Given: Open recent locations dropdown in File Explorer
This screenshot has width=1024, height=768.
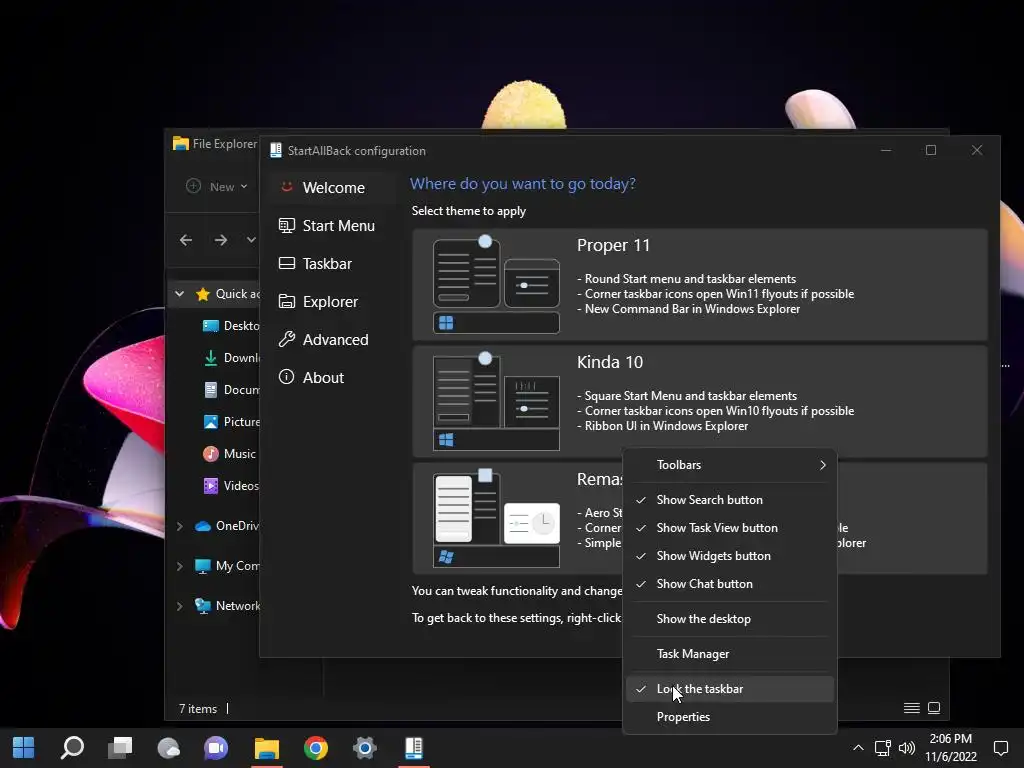Looking at the screenshot, I should pyautogui.click(x=251, y=240).
